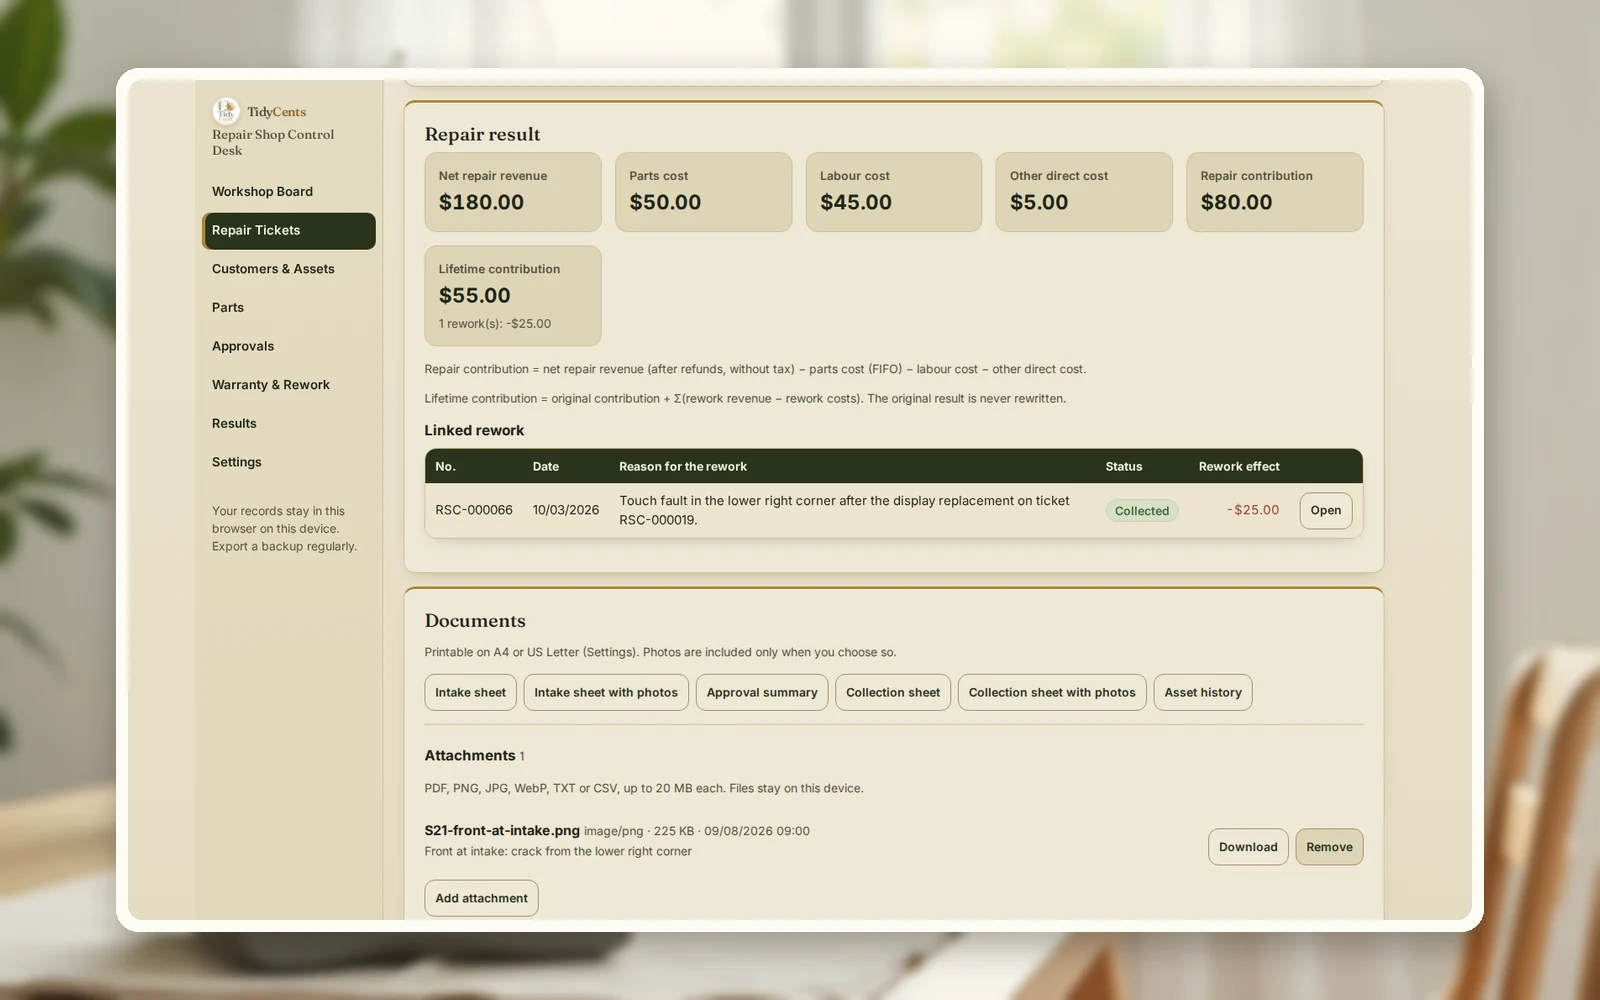The image size is (1600, 1000).
Task: Click the Documents section heading
Action: tap(475, 621)
